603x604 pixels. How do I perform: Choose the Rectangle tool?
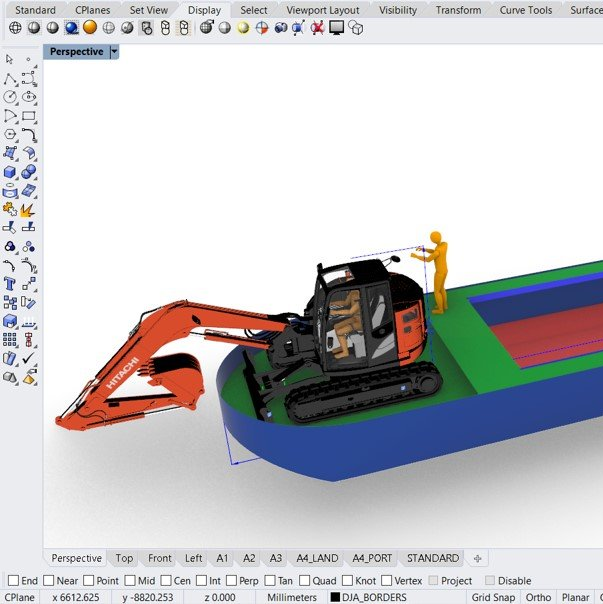point(29,116)
